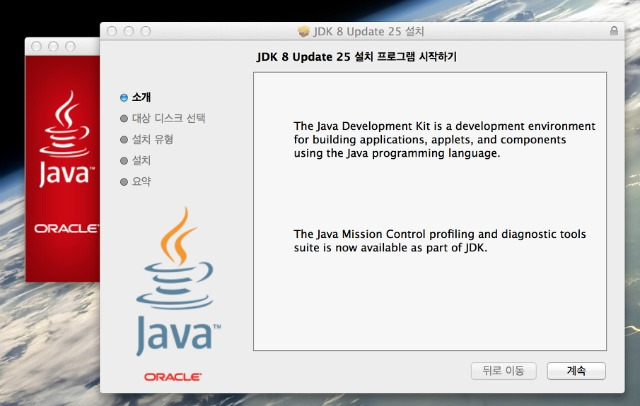Click the 'The Java Development Kit' paragraph

click(x=444, y=140)
